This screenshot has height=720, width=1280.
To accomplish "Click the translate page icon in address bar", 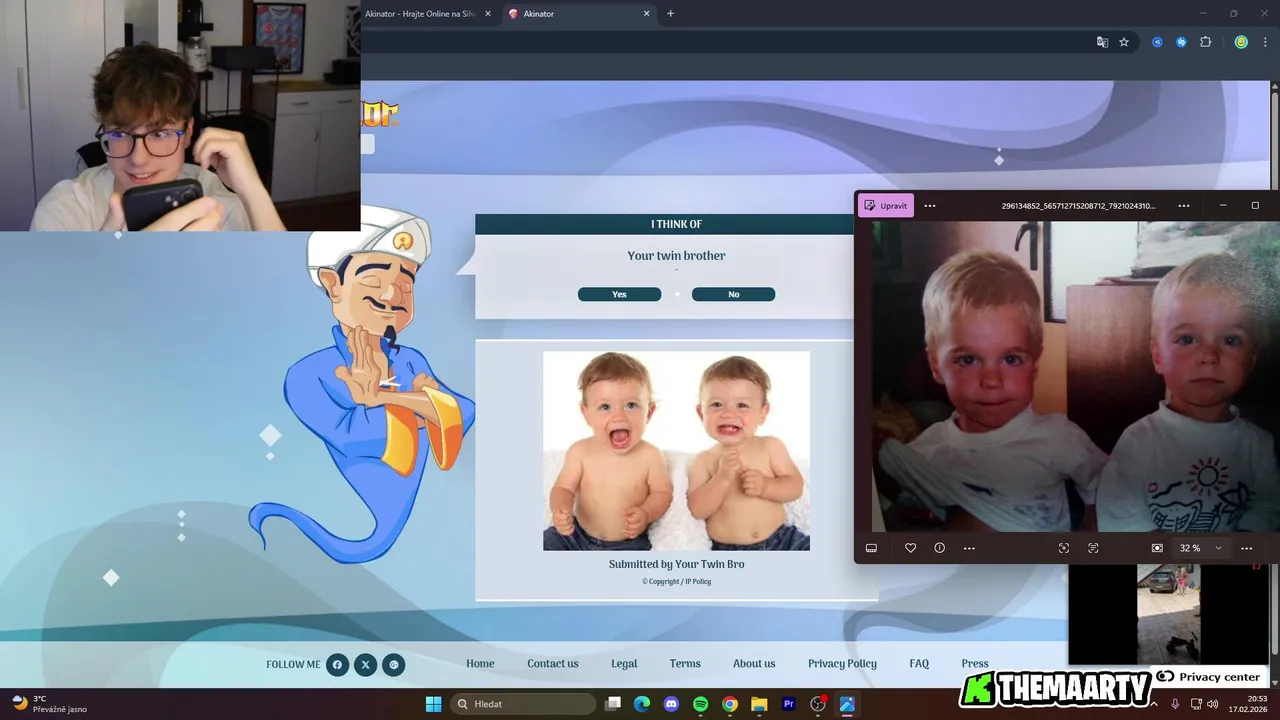I will click(x=1102, y=42).
